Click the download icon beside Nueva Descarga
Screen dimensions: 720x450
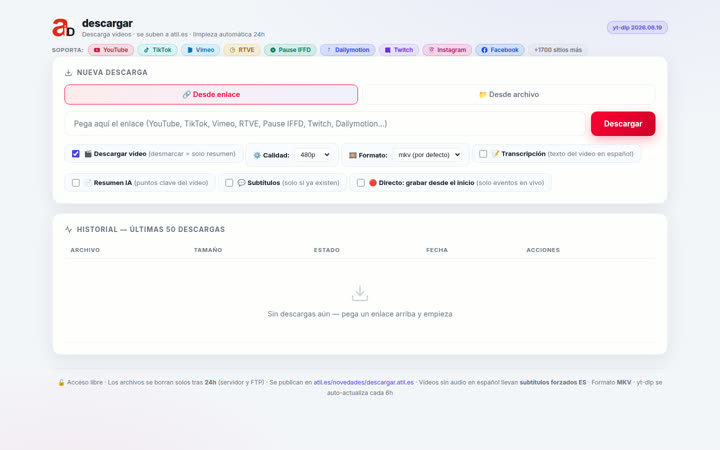click(68, 73)
